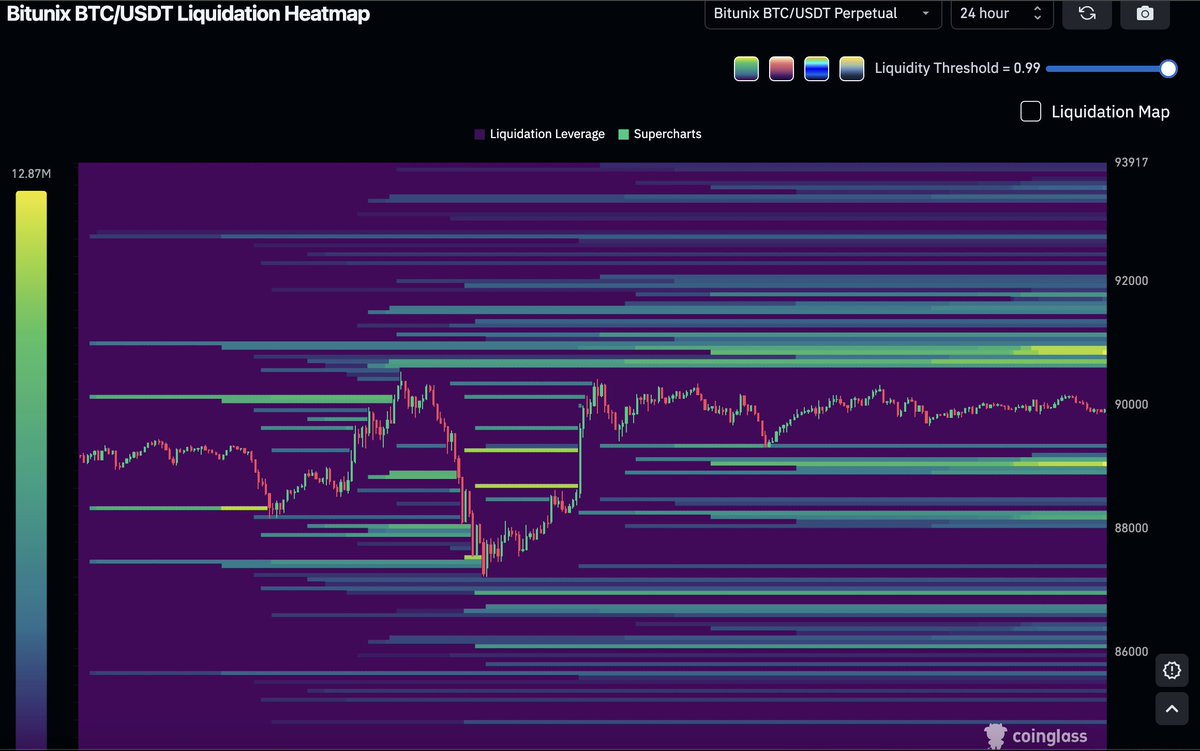This screenshot has height=751, width=1200.
Task: Open the Bitunix BTC/USDT Perpetual pair dropdown
Action: click(x=822, y=13)
